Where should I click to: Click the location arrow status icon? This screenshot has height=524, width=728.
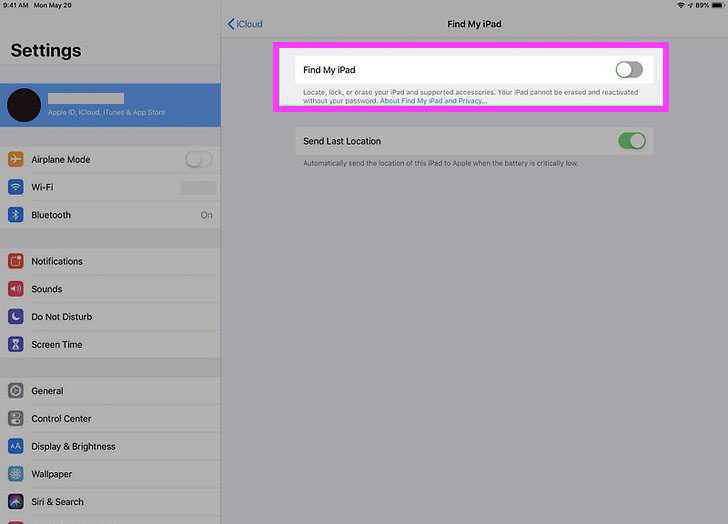[x=690, y=6]
